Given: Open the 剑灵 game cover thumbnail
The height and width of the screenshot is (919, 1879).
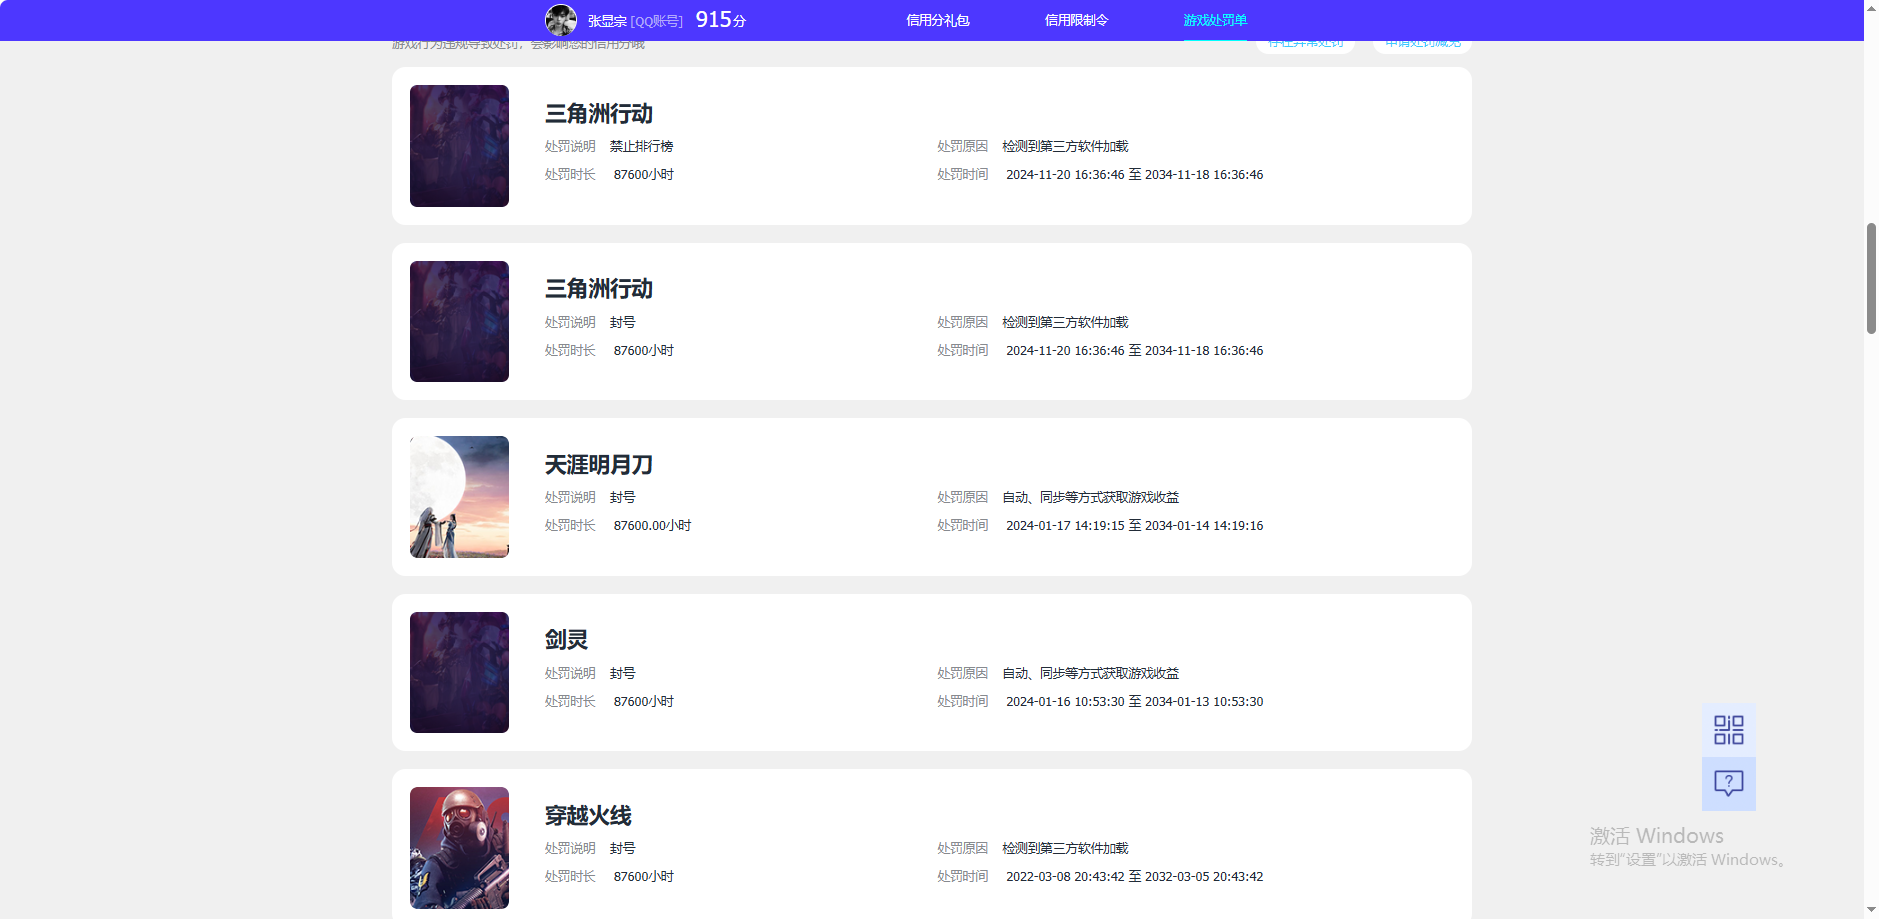Looking at the screenshot, I should [x=459, y=672].
